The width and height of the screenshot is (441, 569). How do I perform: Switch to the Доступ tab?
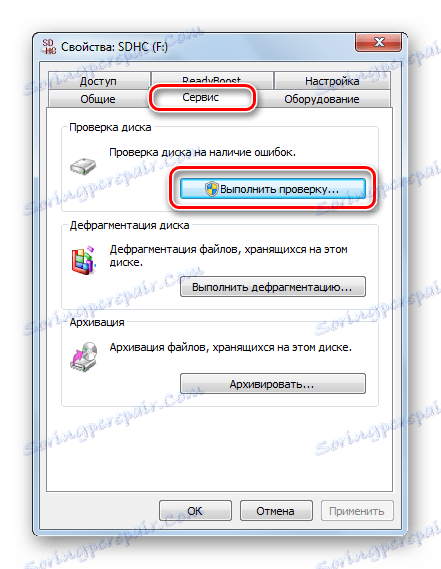pos(98,81)
